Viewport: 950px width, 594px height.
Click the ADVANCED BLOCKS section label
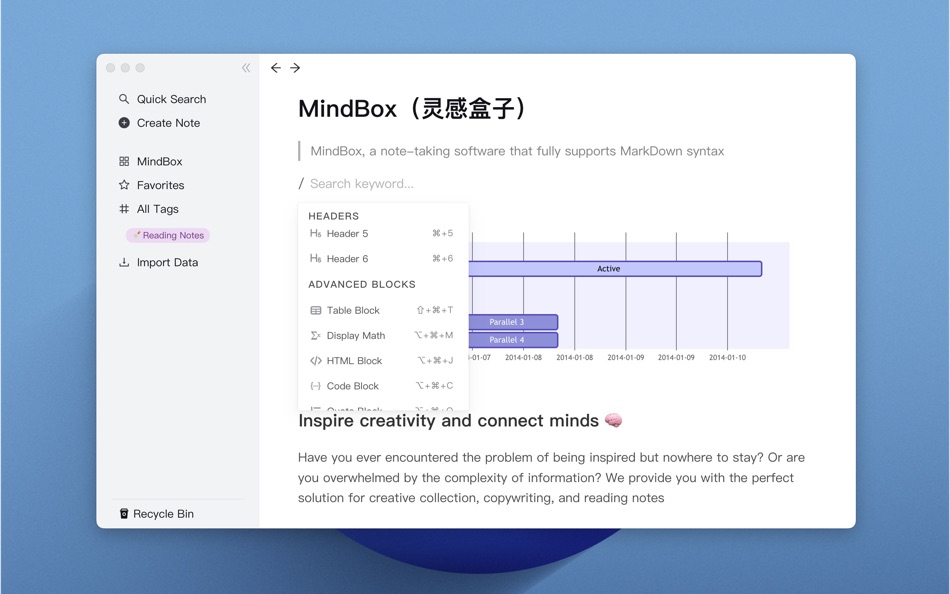[362, 284]
